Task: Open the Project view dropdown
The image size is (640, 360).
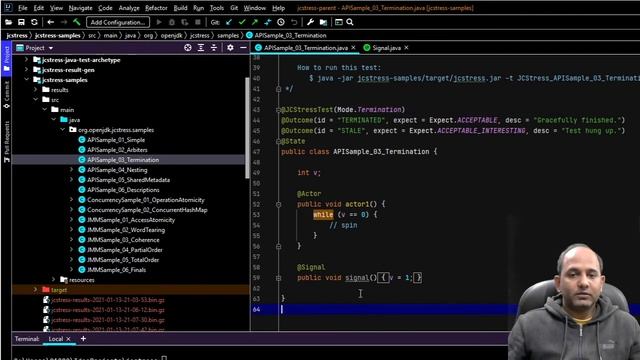Action: point(51,48)
